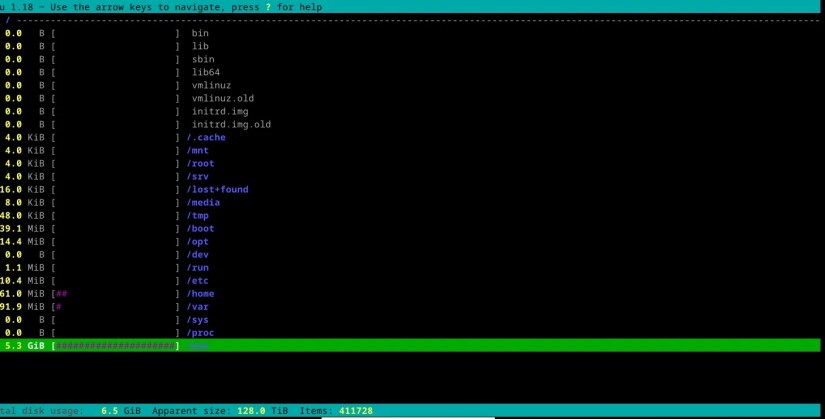Open the /etc directory
Viewport: 825px width, 419px height.
tap(198, 281)
